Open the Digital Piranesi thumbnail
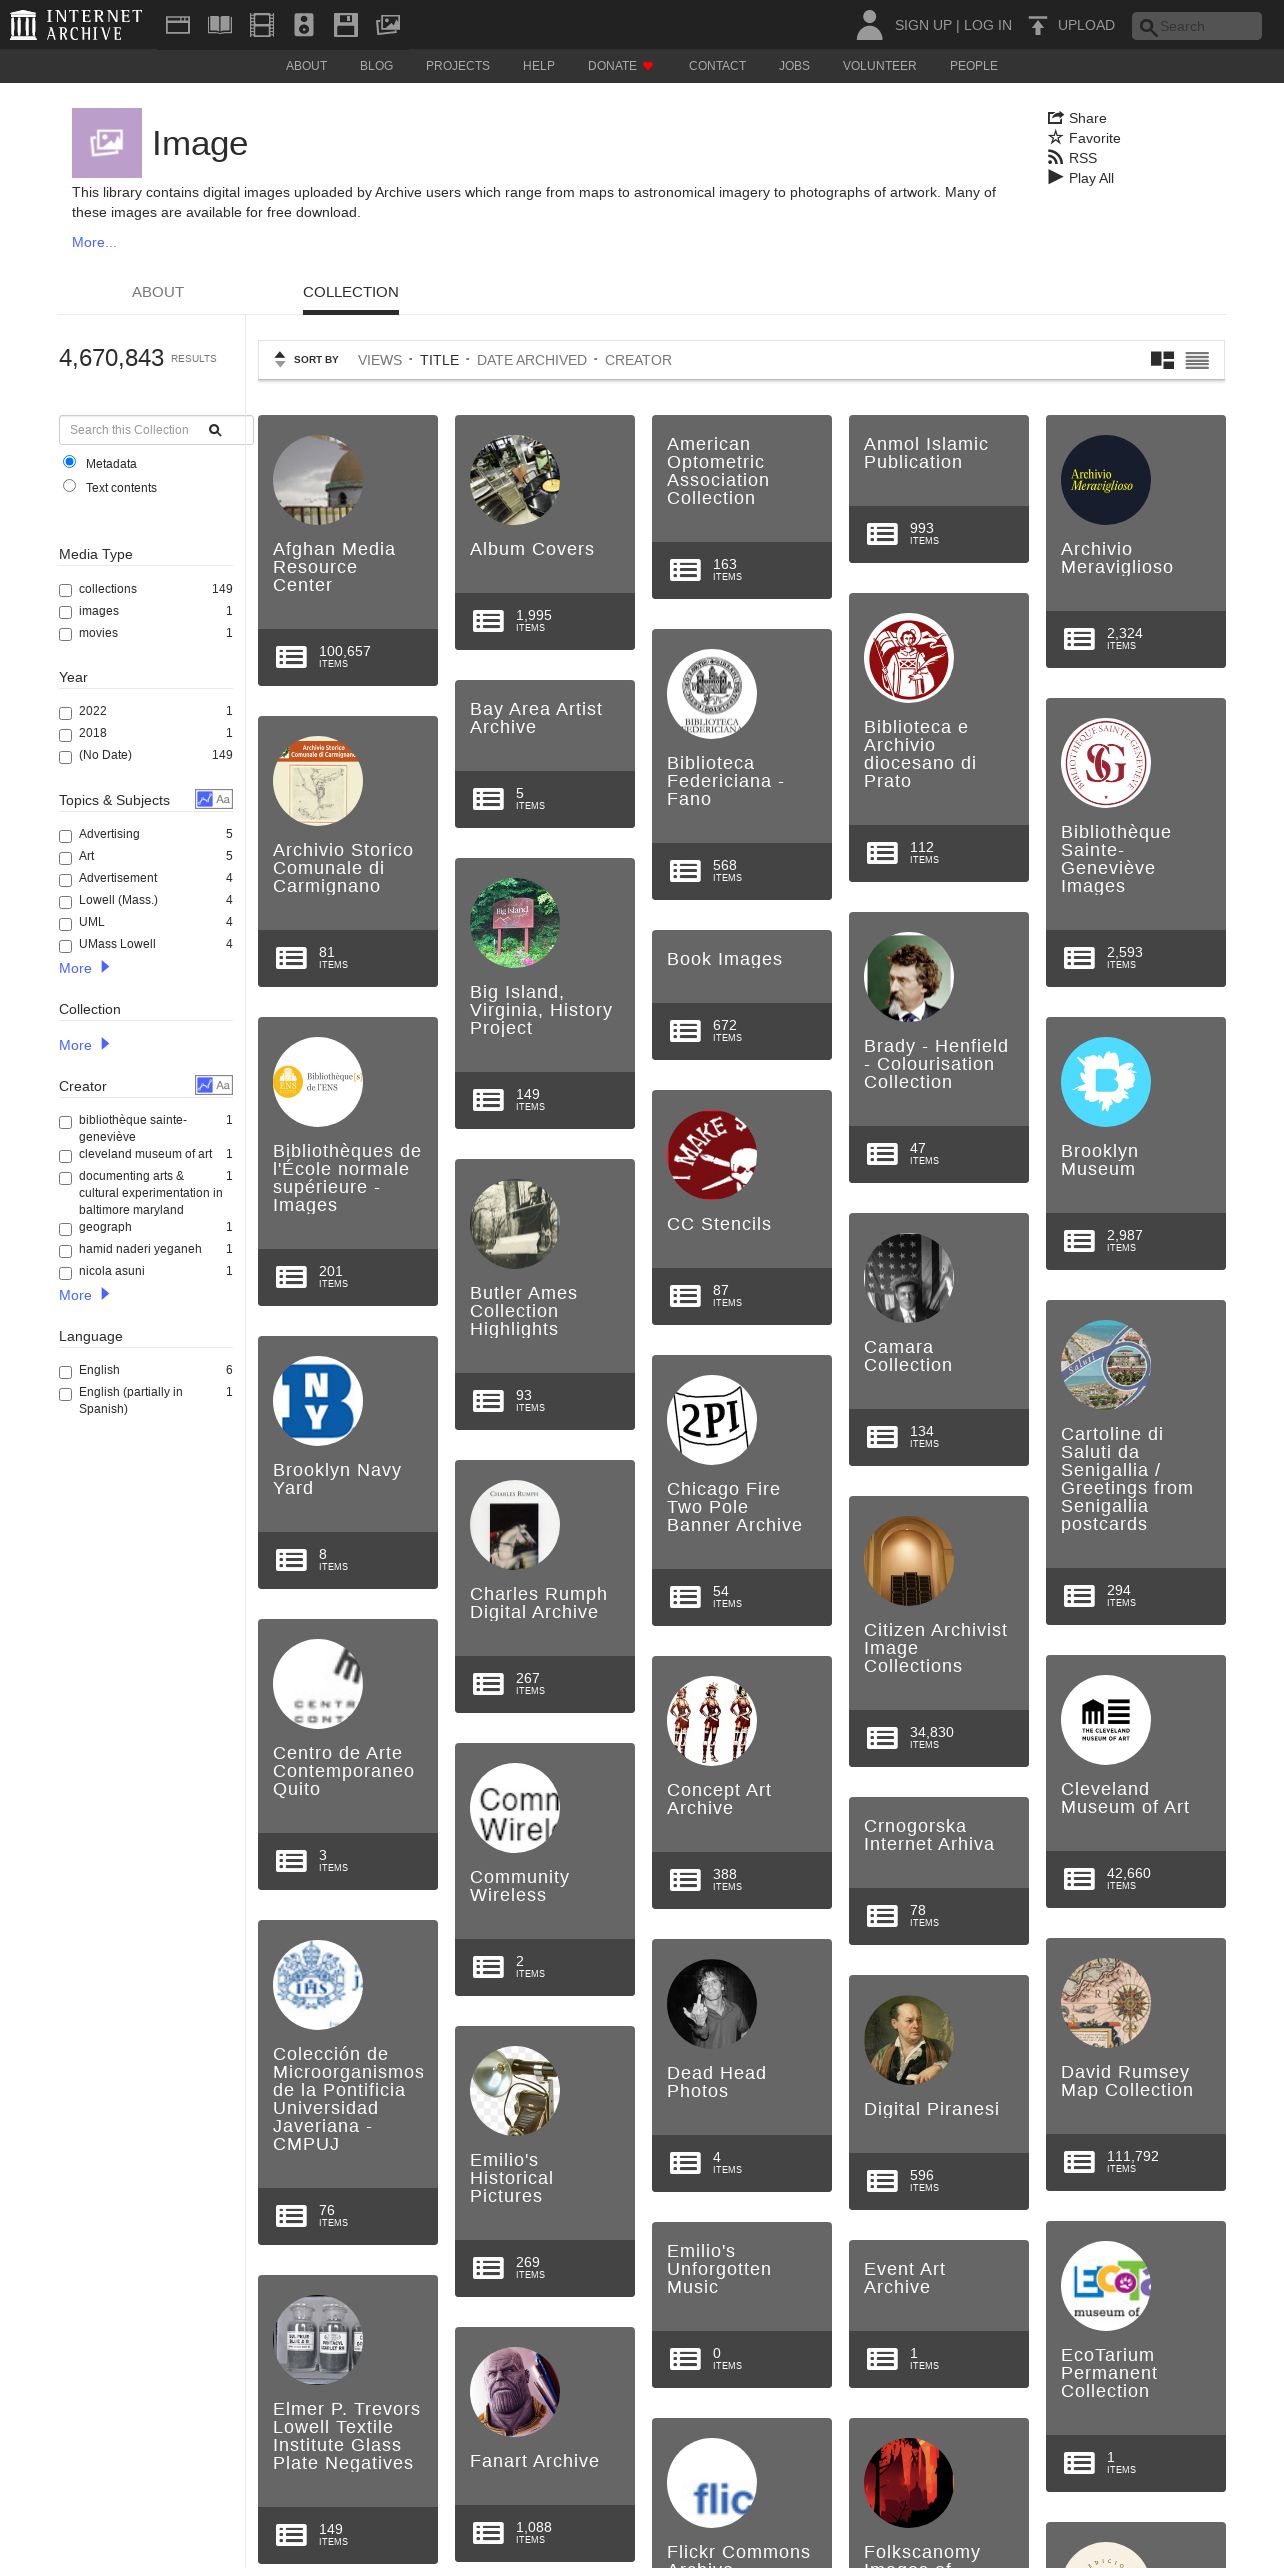Screen dimensions: 1284x2568 (909, 2040)
